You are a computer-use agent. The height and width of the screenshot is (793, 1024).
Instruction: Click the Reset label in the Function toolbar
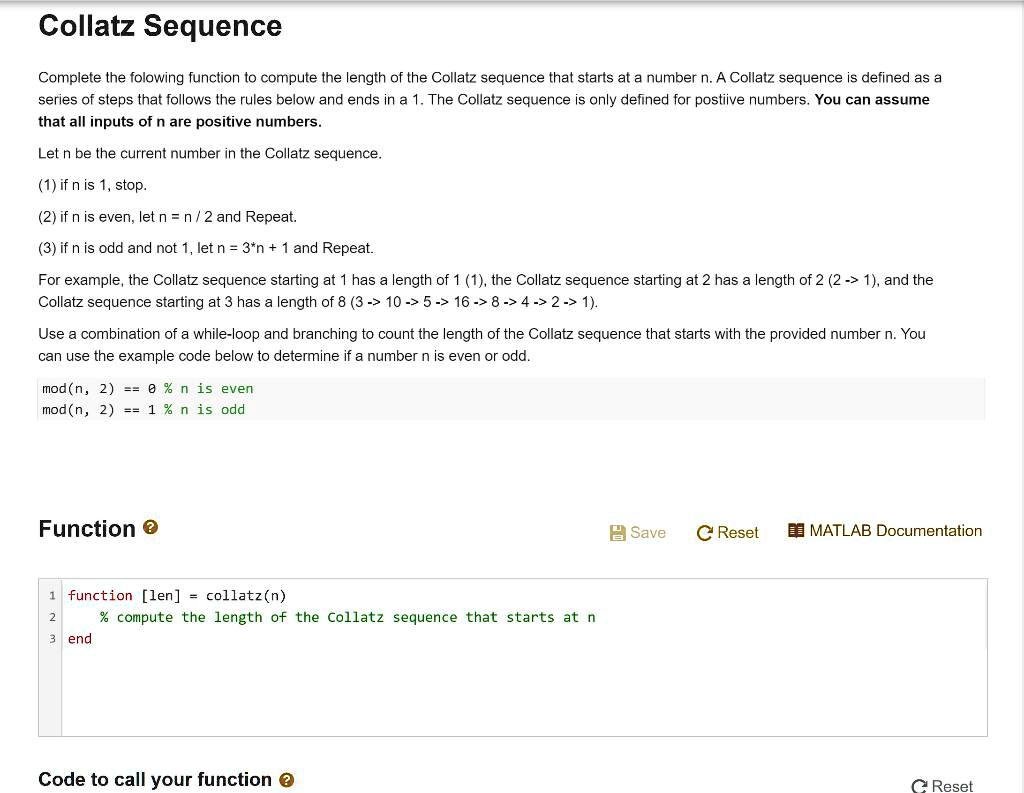coord(738,533)
